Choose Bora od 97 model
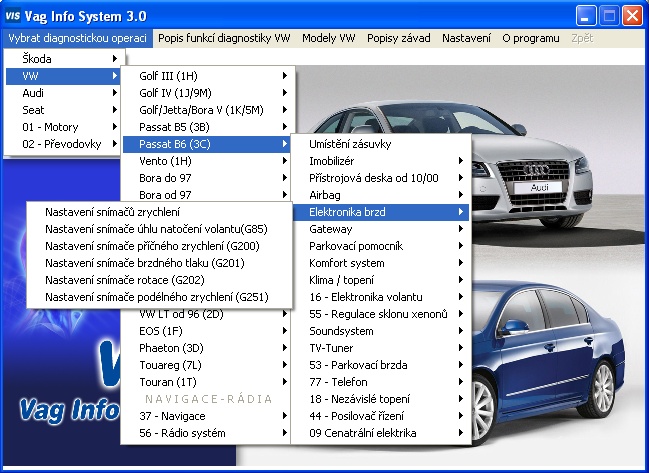Image resolution: width=649 pixels, height=473 pixels. (x=208, y=194)
